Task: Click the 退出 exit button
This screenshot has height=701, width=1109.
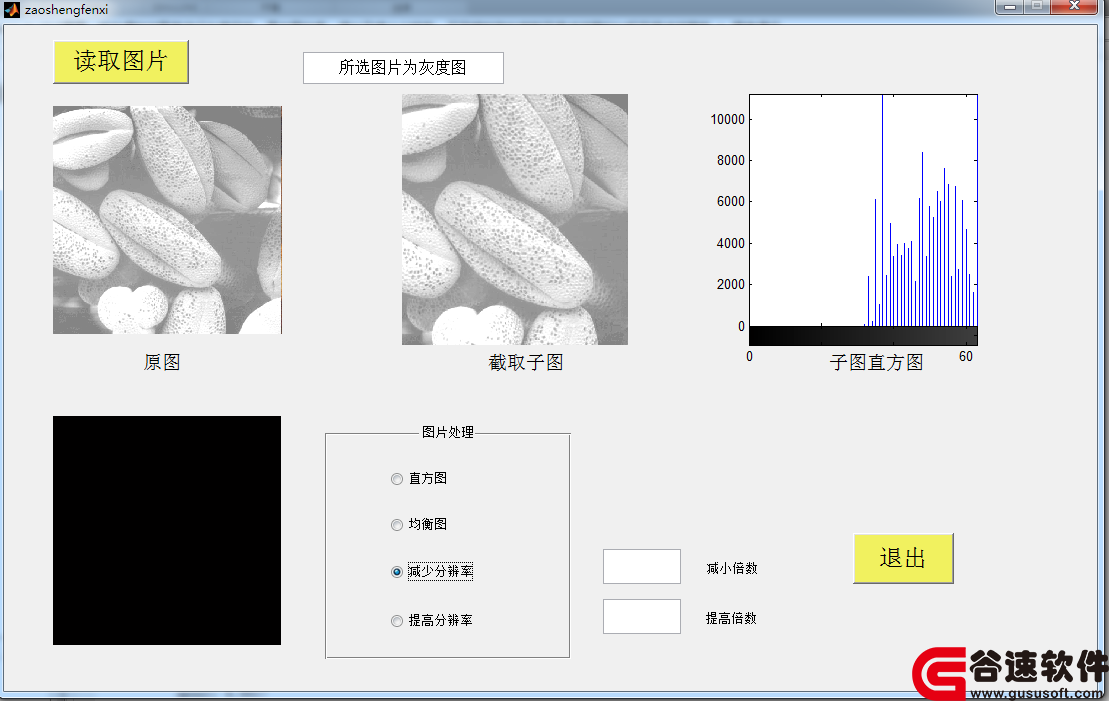Action: [903, 558]
